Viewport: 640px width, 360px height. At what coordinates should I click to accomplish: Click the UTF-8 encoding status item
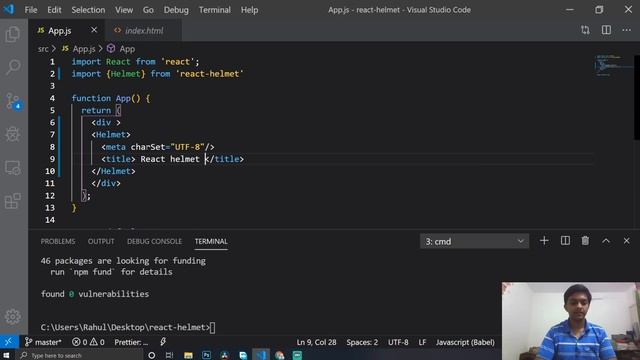tap(398, 342)
